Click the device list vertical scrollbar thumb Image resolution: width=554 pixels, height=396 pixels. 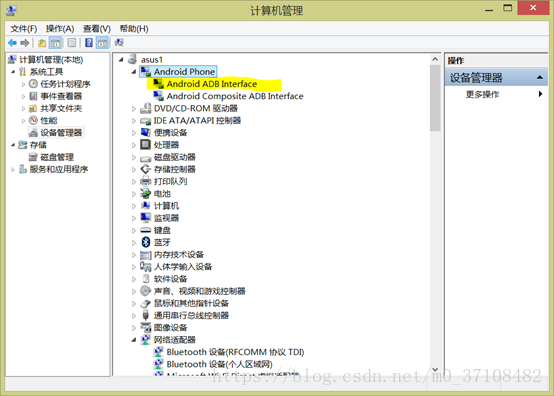(x=435, y=98)
